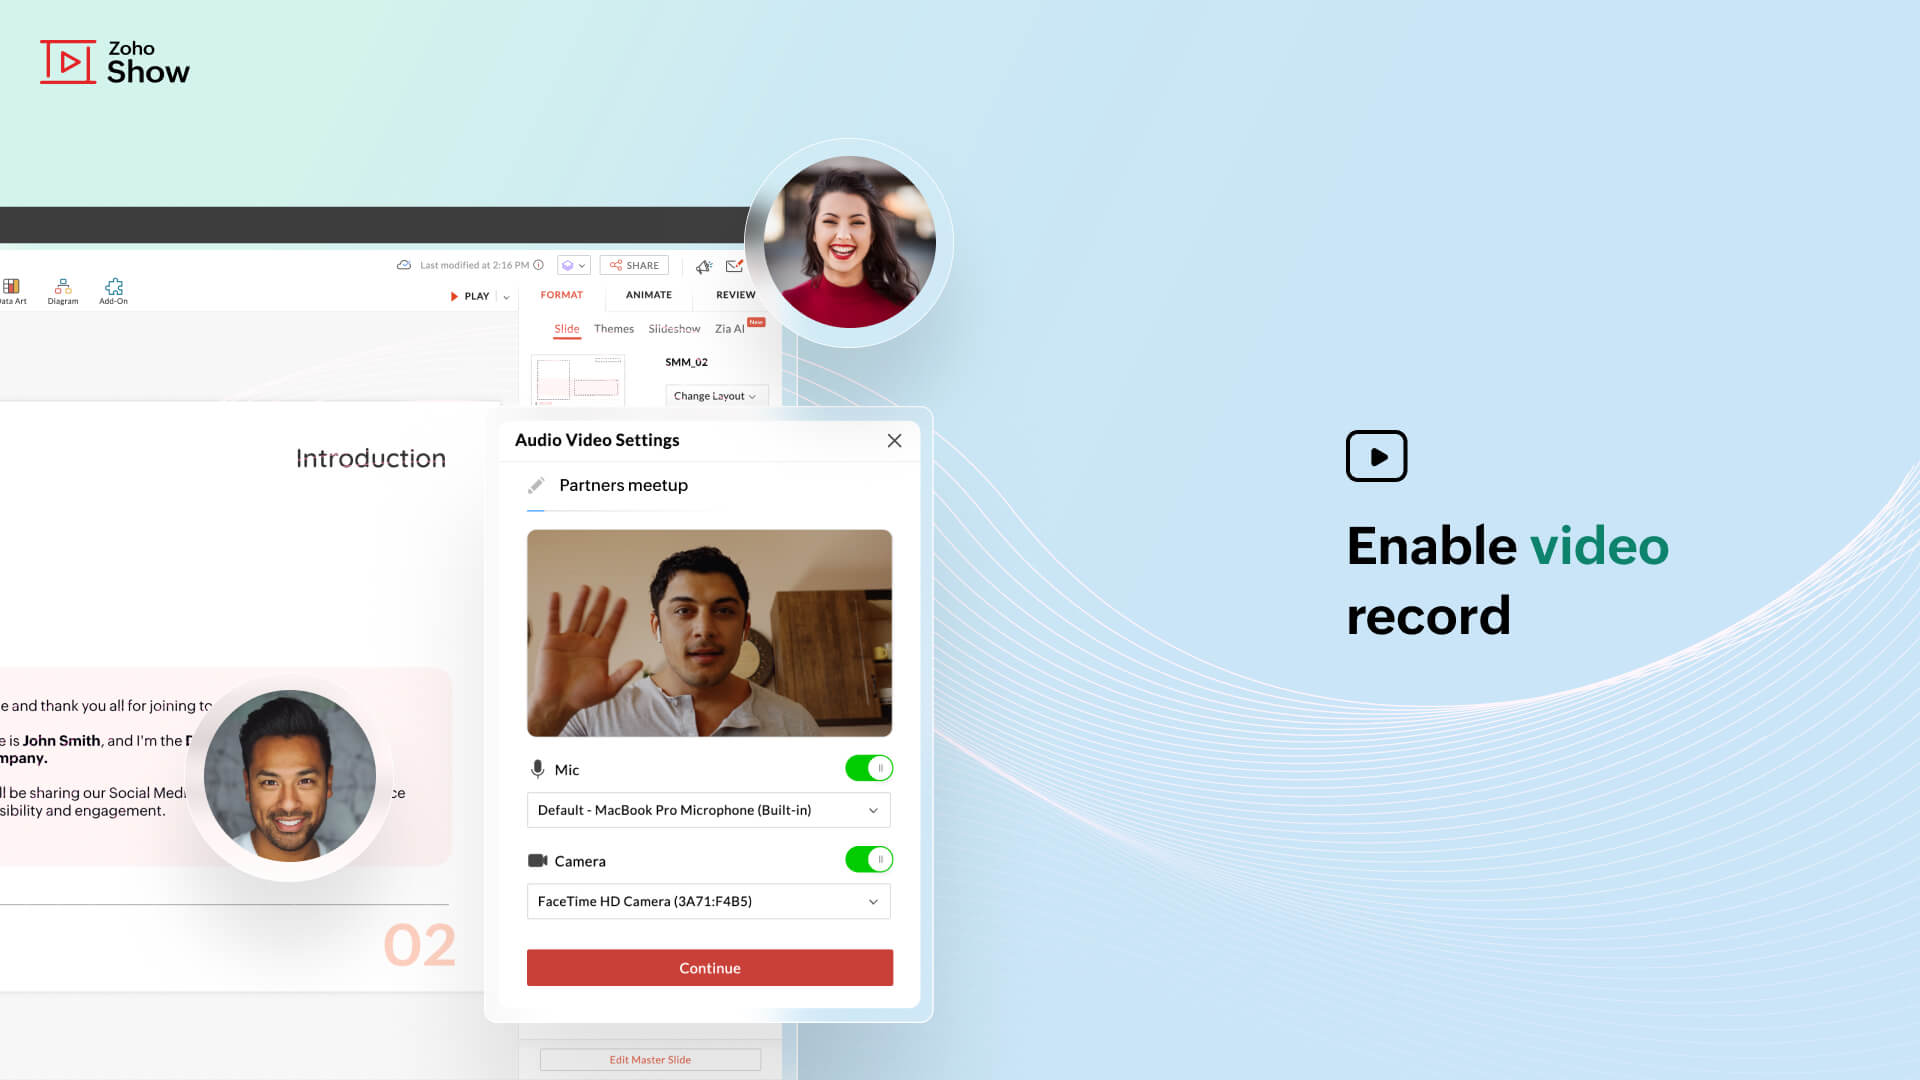1920x1080 pixels.
Task: Disable microphone in audio settings
Action: pos(869,769)
